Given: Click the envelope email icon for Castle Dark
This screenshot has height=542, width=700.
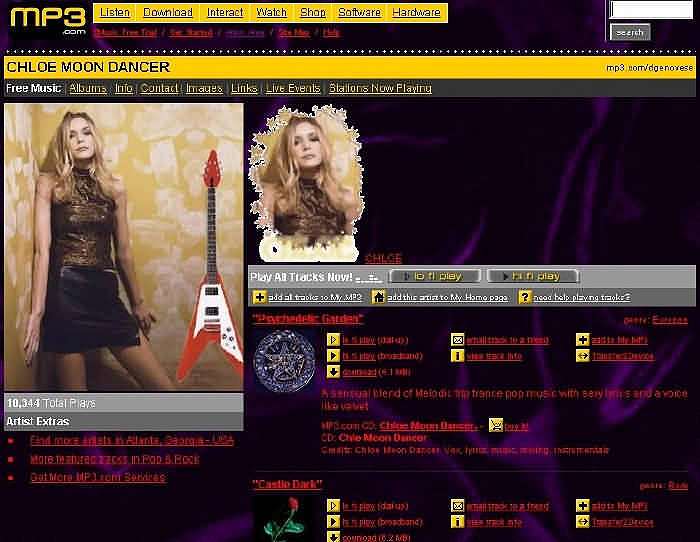Looking at the screenshot, I should pyautogui.click(x=458, y=506).
